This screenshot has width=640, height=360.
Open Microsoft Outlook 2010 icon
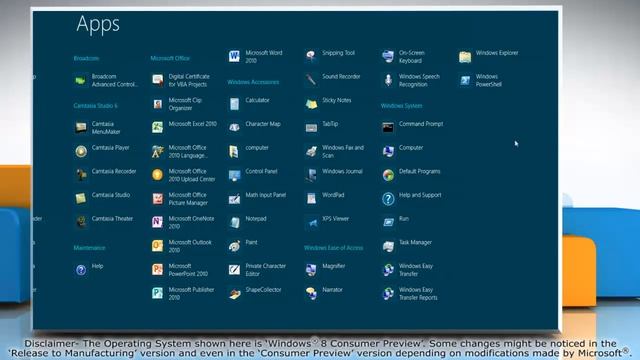(158, 246)
